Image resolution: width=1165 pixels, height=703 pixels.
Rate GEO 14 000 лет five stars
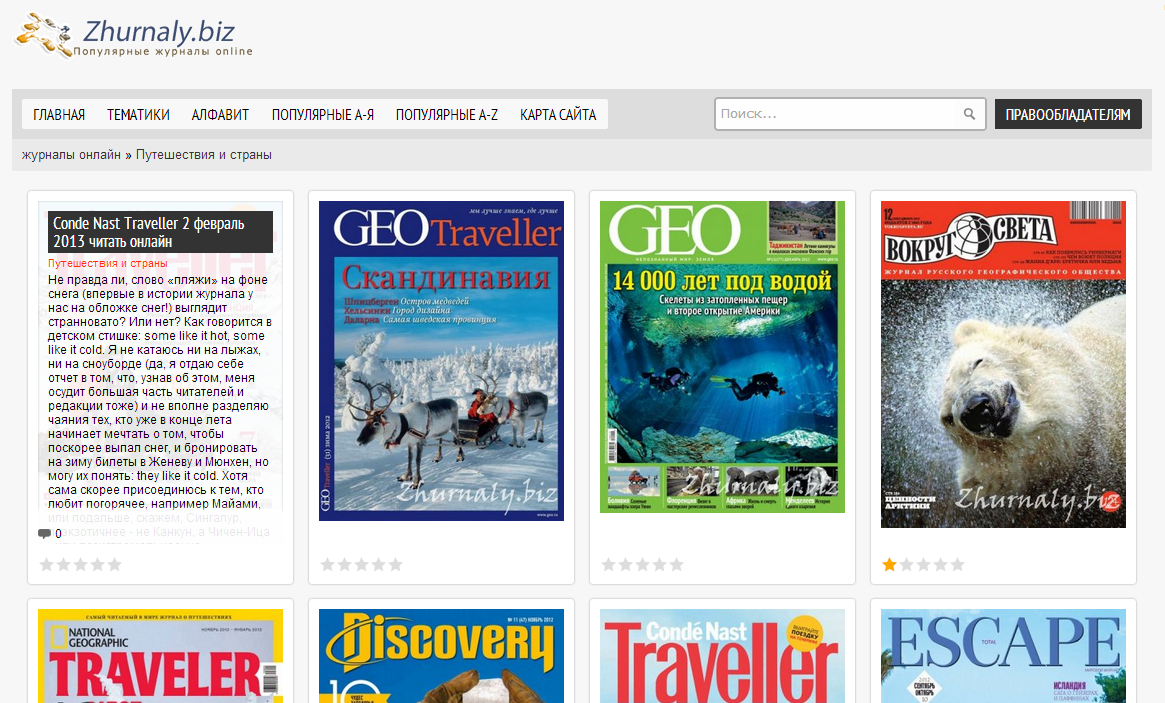(x=676, y=565)
